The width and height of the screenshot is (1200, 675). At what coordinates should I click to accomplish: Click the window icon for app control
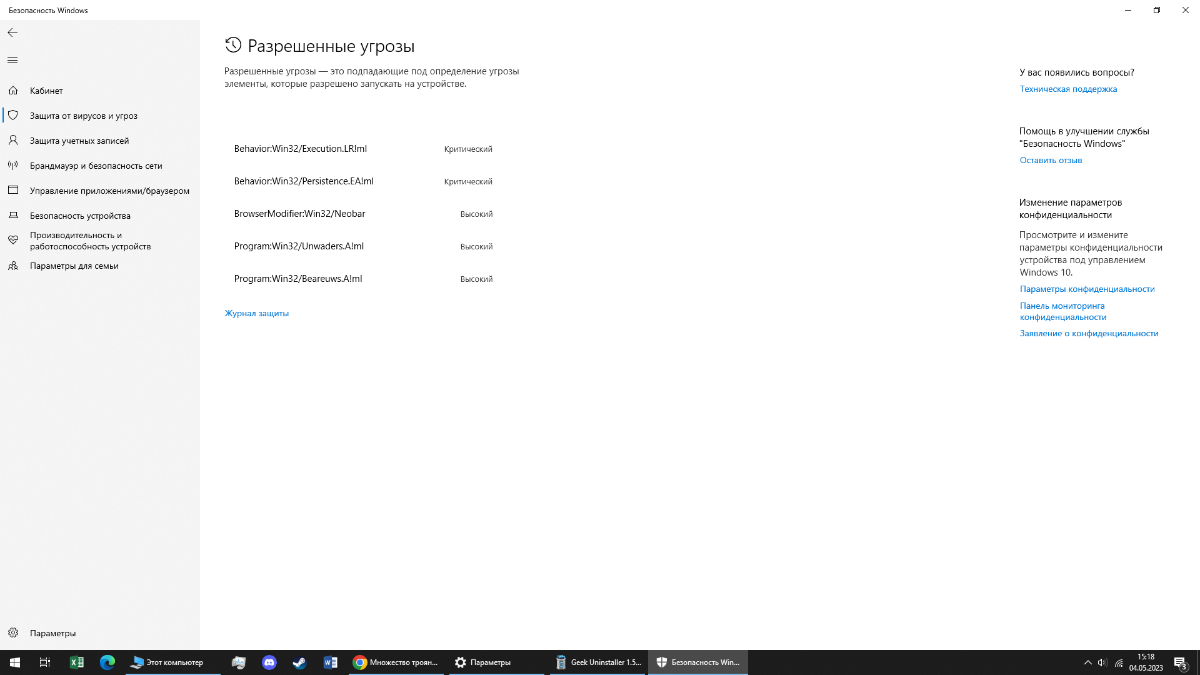pos(13,190)
